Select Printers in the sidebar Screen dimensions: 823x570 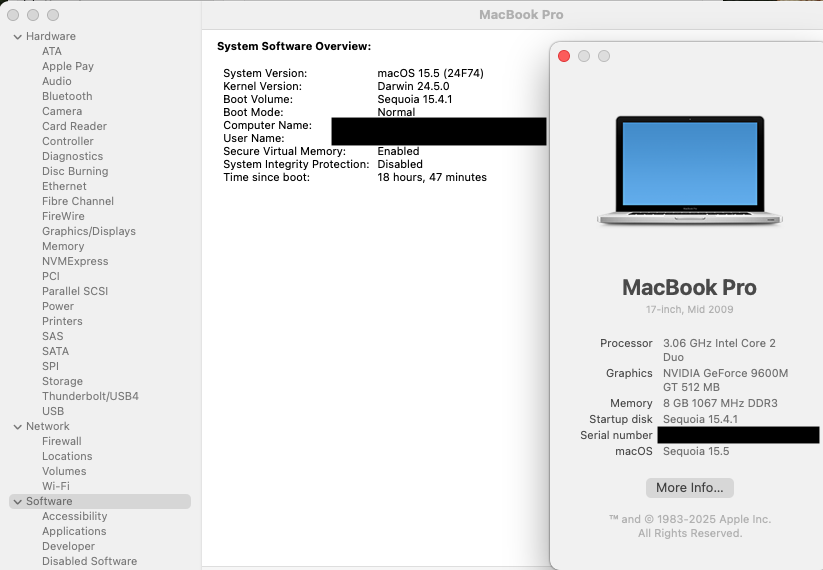click(62, 321)
